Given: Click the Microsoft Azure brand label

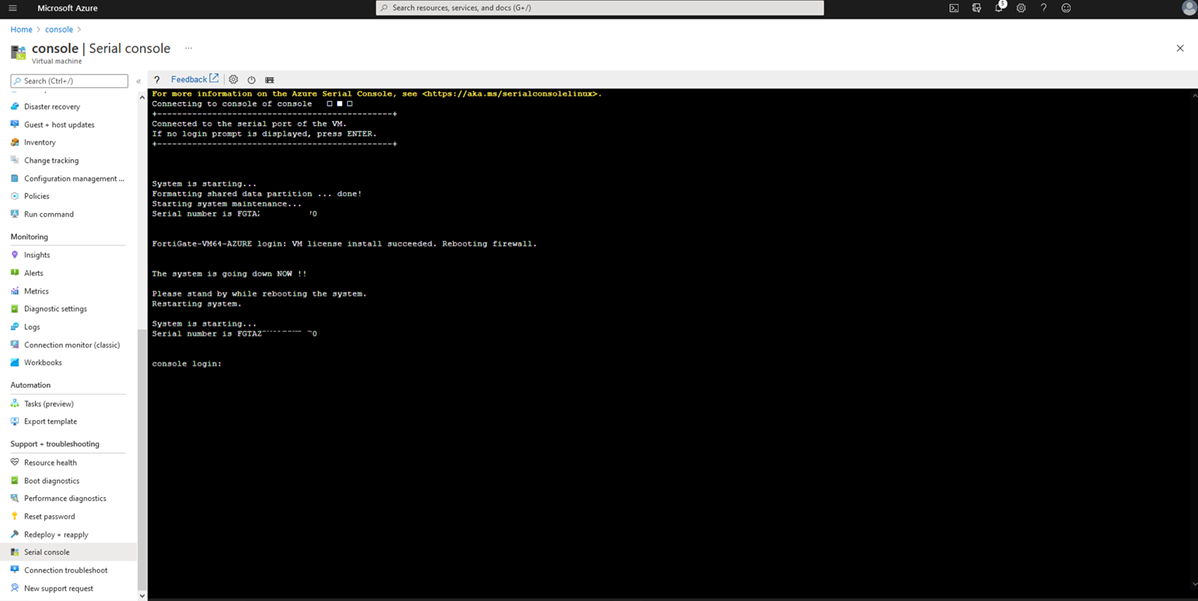Looking at the screenshot, I should pos(67,8).
